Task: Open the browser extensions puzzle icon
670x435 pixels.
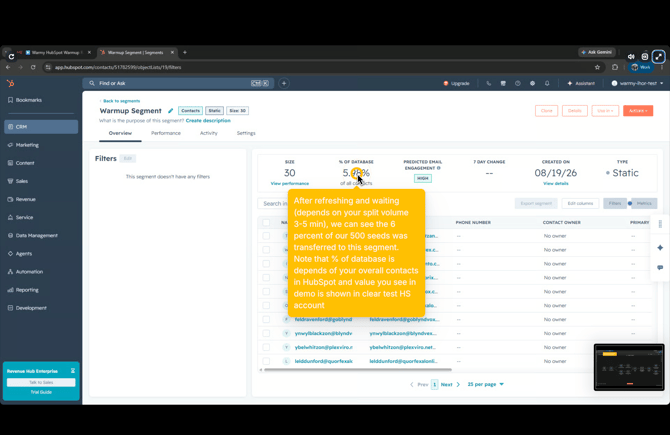Action: coord(615,67)
